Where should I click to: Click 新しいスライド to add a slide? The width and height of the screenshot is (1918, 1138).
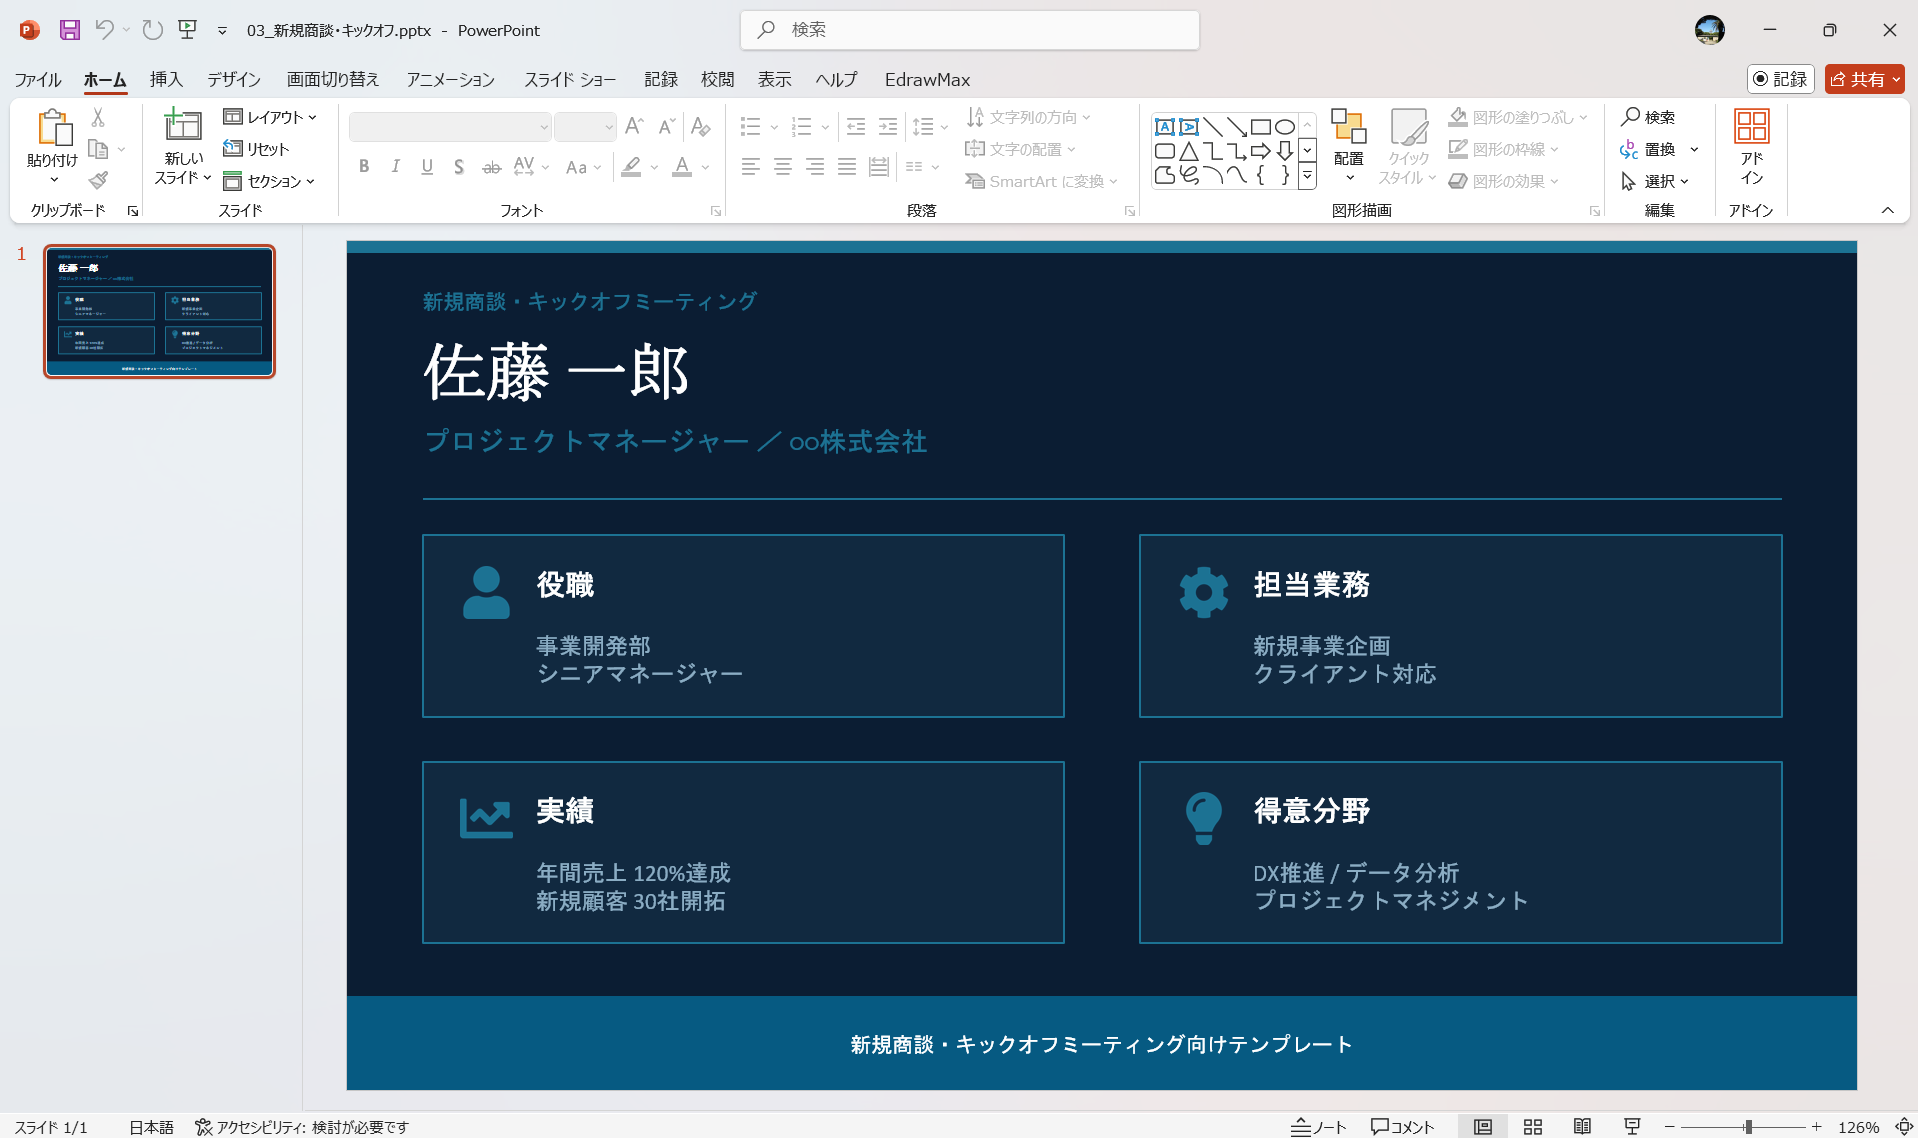tap(182, 145)
